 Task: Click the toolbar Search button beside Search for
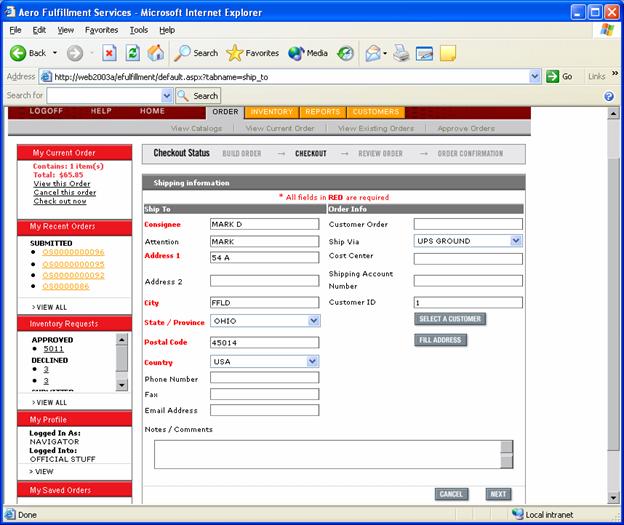pos(198,96)
